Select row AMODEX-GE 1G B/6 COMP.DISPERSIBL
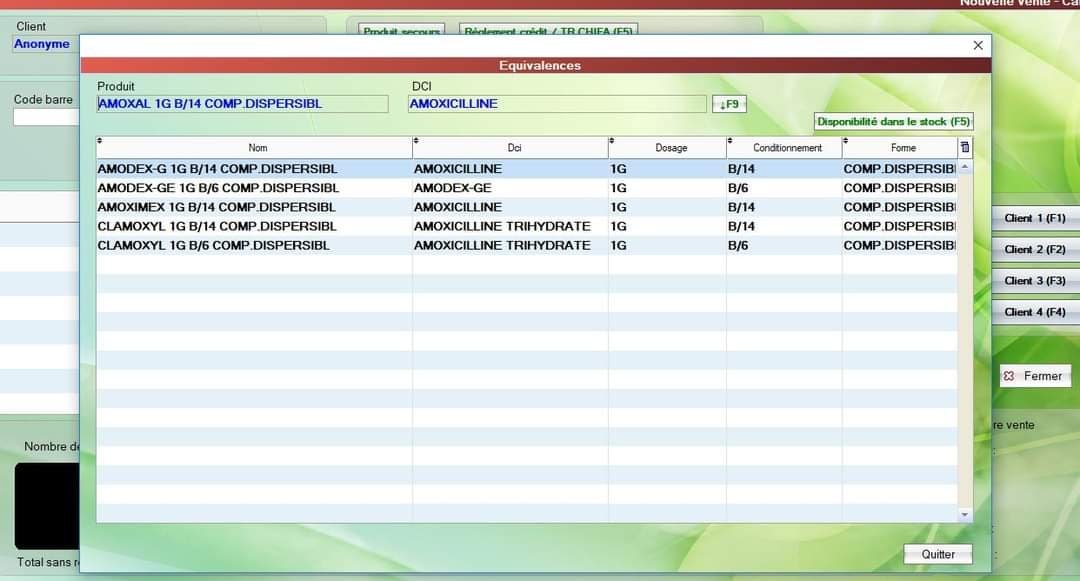This screenshot has width=1080, height=581. [527, 188]
